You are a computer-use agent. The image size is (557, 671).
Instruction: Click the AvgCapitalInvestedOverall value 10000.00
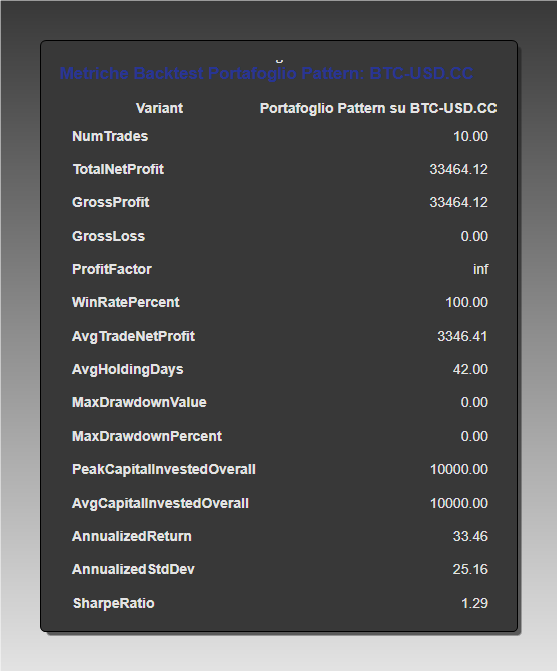click(x=459, y=503)
